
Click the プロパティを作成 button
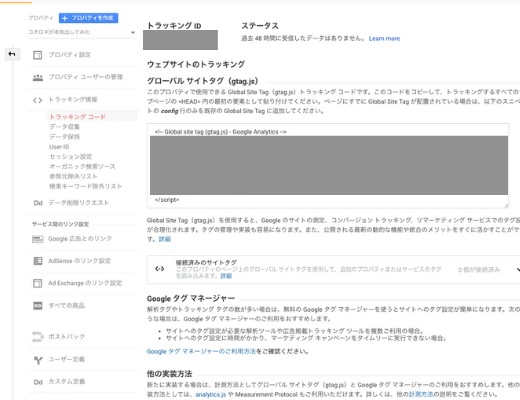[x=88, y=18]
